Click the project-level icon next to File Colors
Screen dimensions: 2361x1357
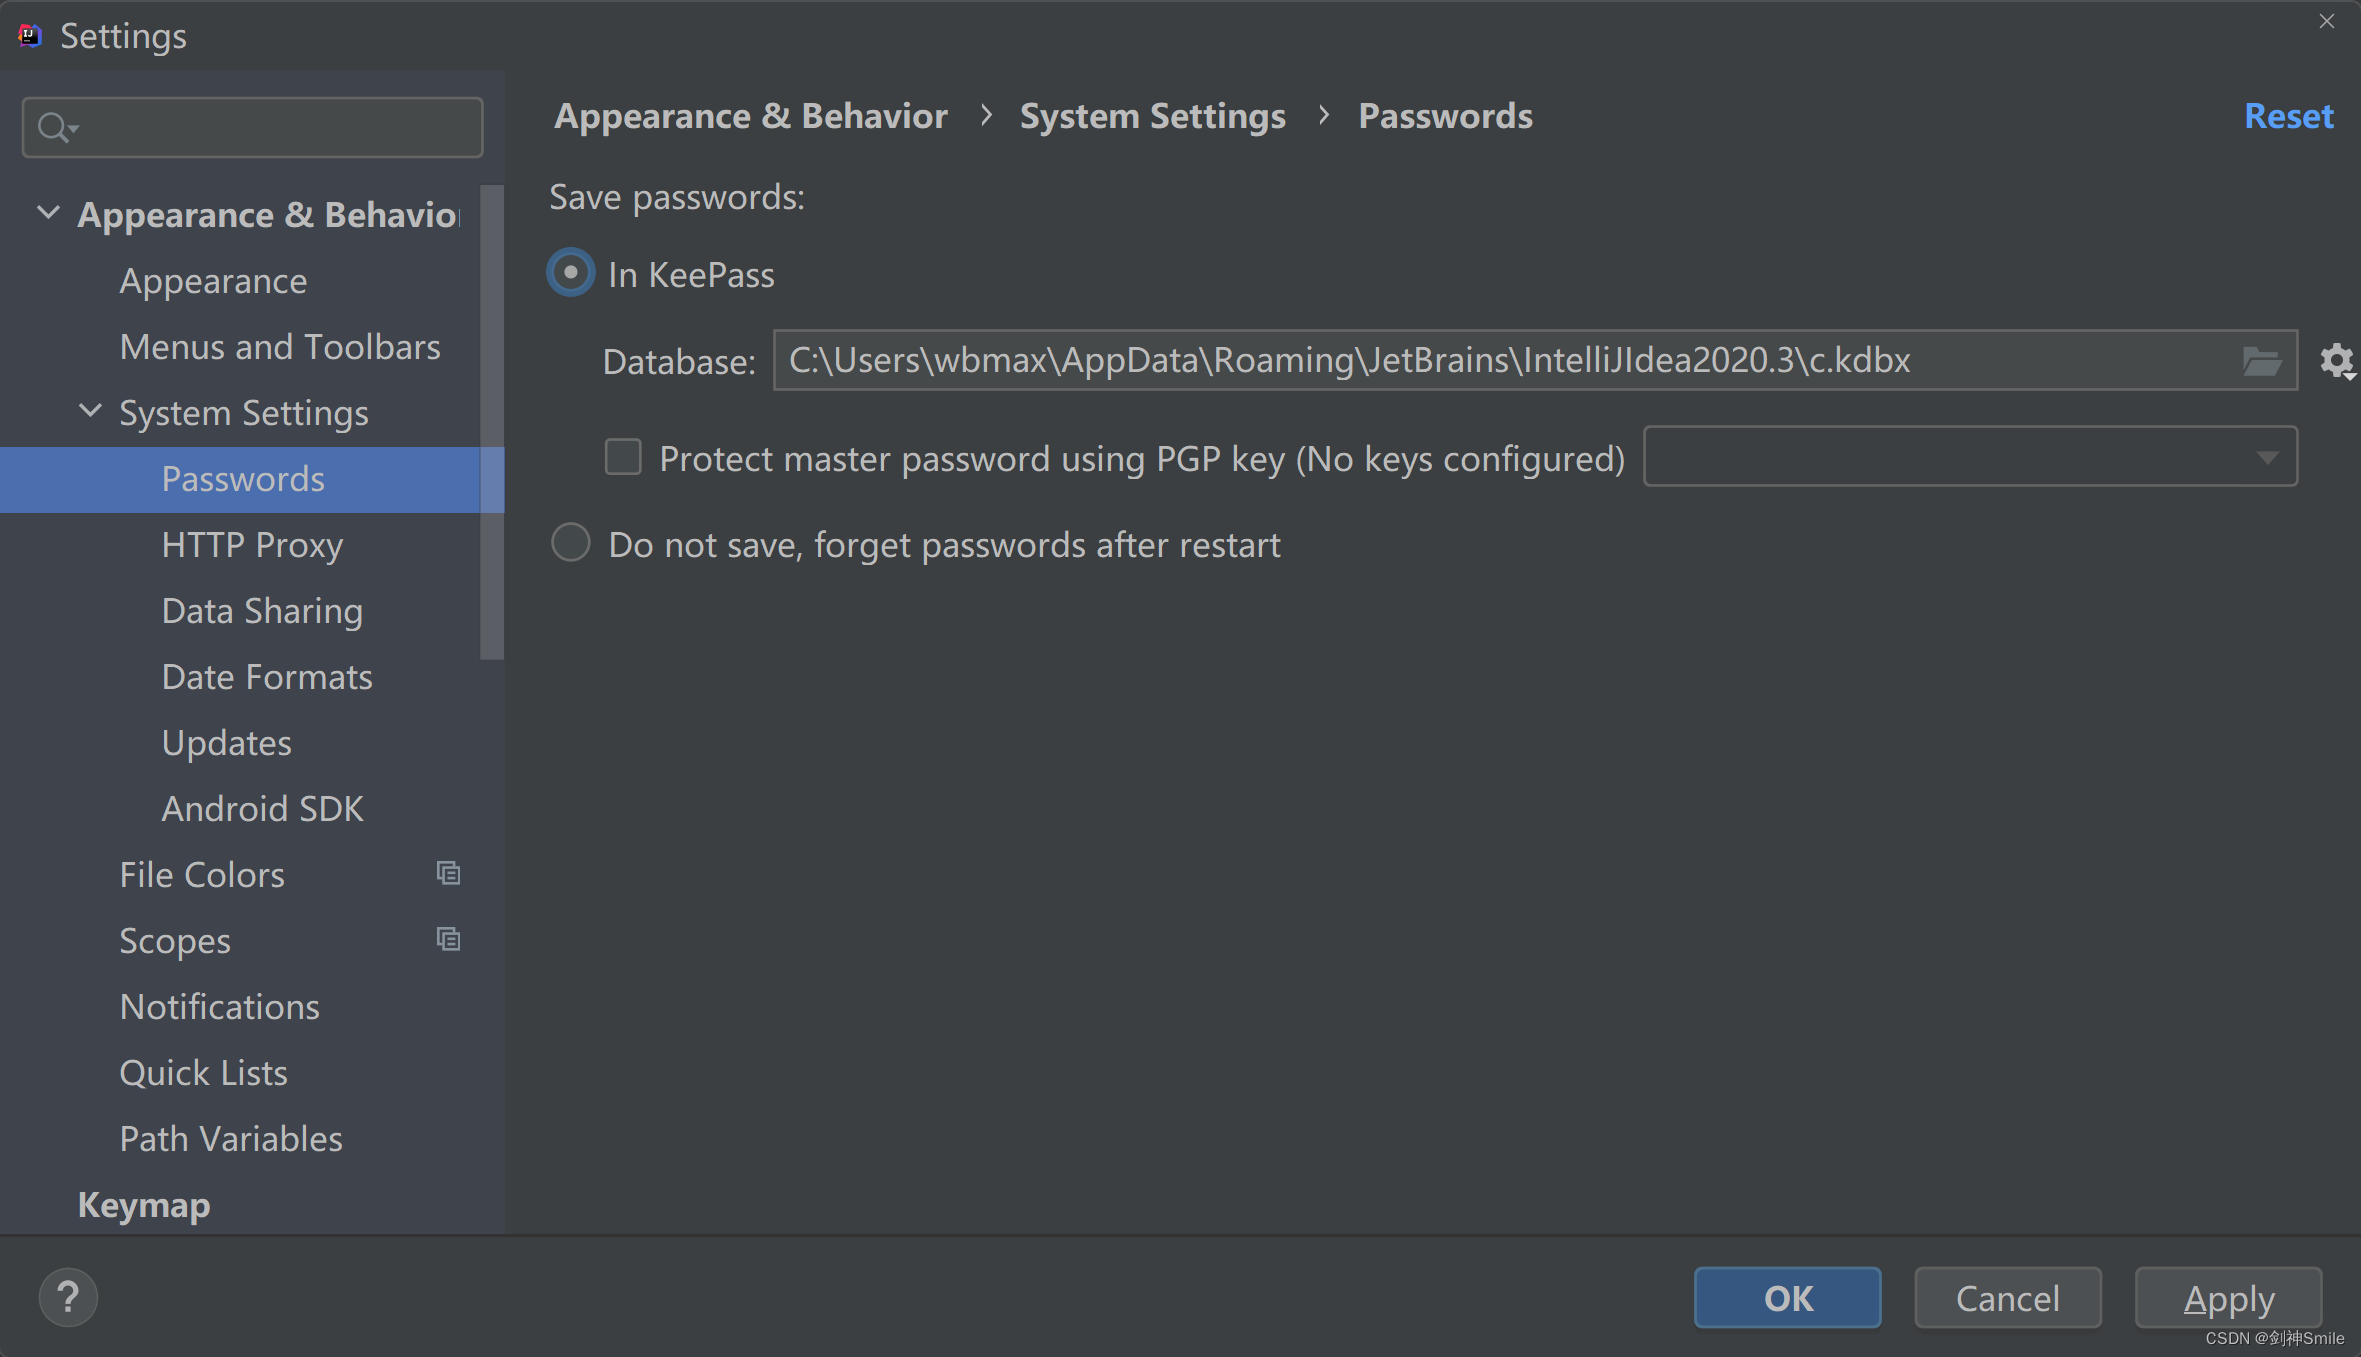tap(448, 872)
